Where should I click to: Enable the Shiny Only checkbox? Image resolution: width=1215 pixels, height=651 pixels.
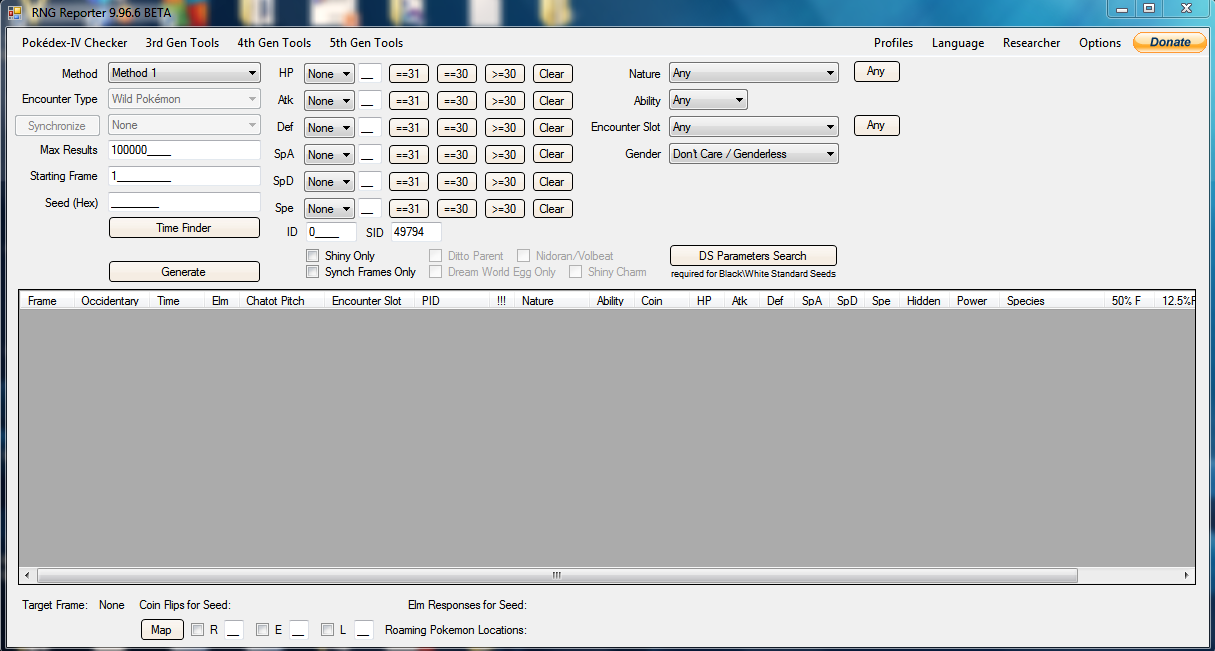313,255
